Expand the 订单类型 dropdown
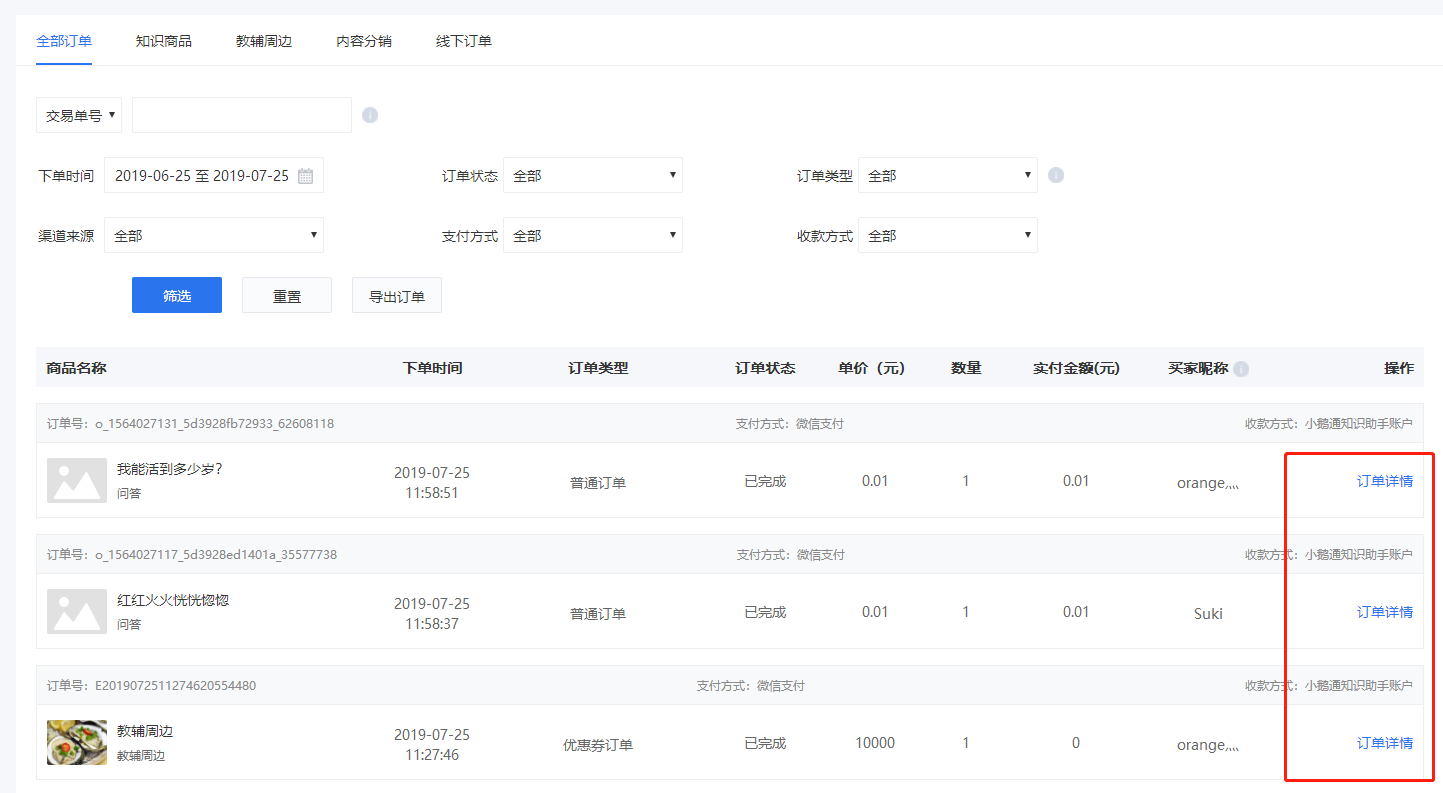Screen dimensions: 1443x793 coord(948,175)
